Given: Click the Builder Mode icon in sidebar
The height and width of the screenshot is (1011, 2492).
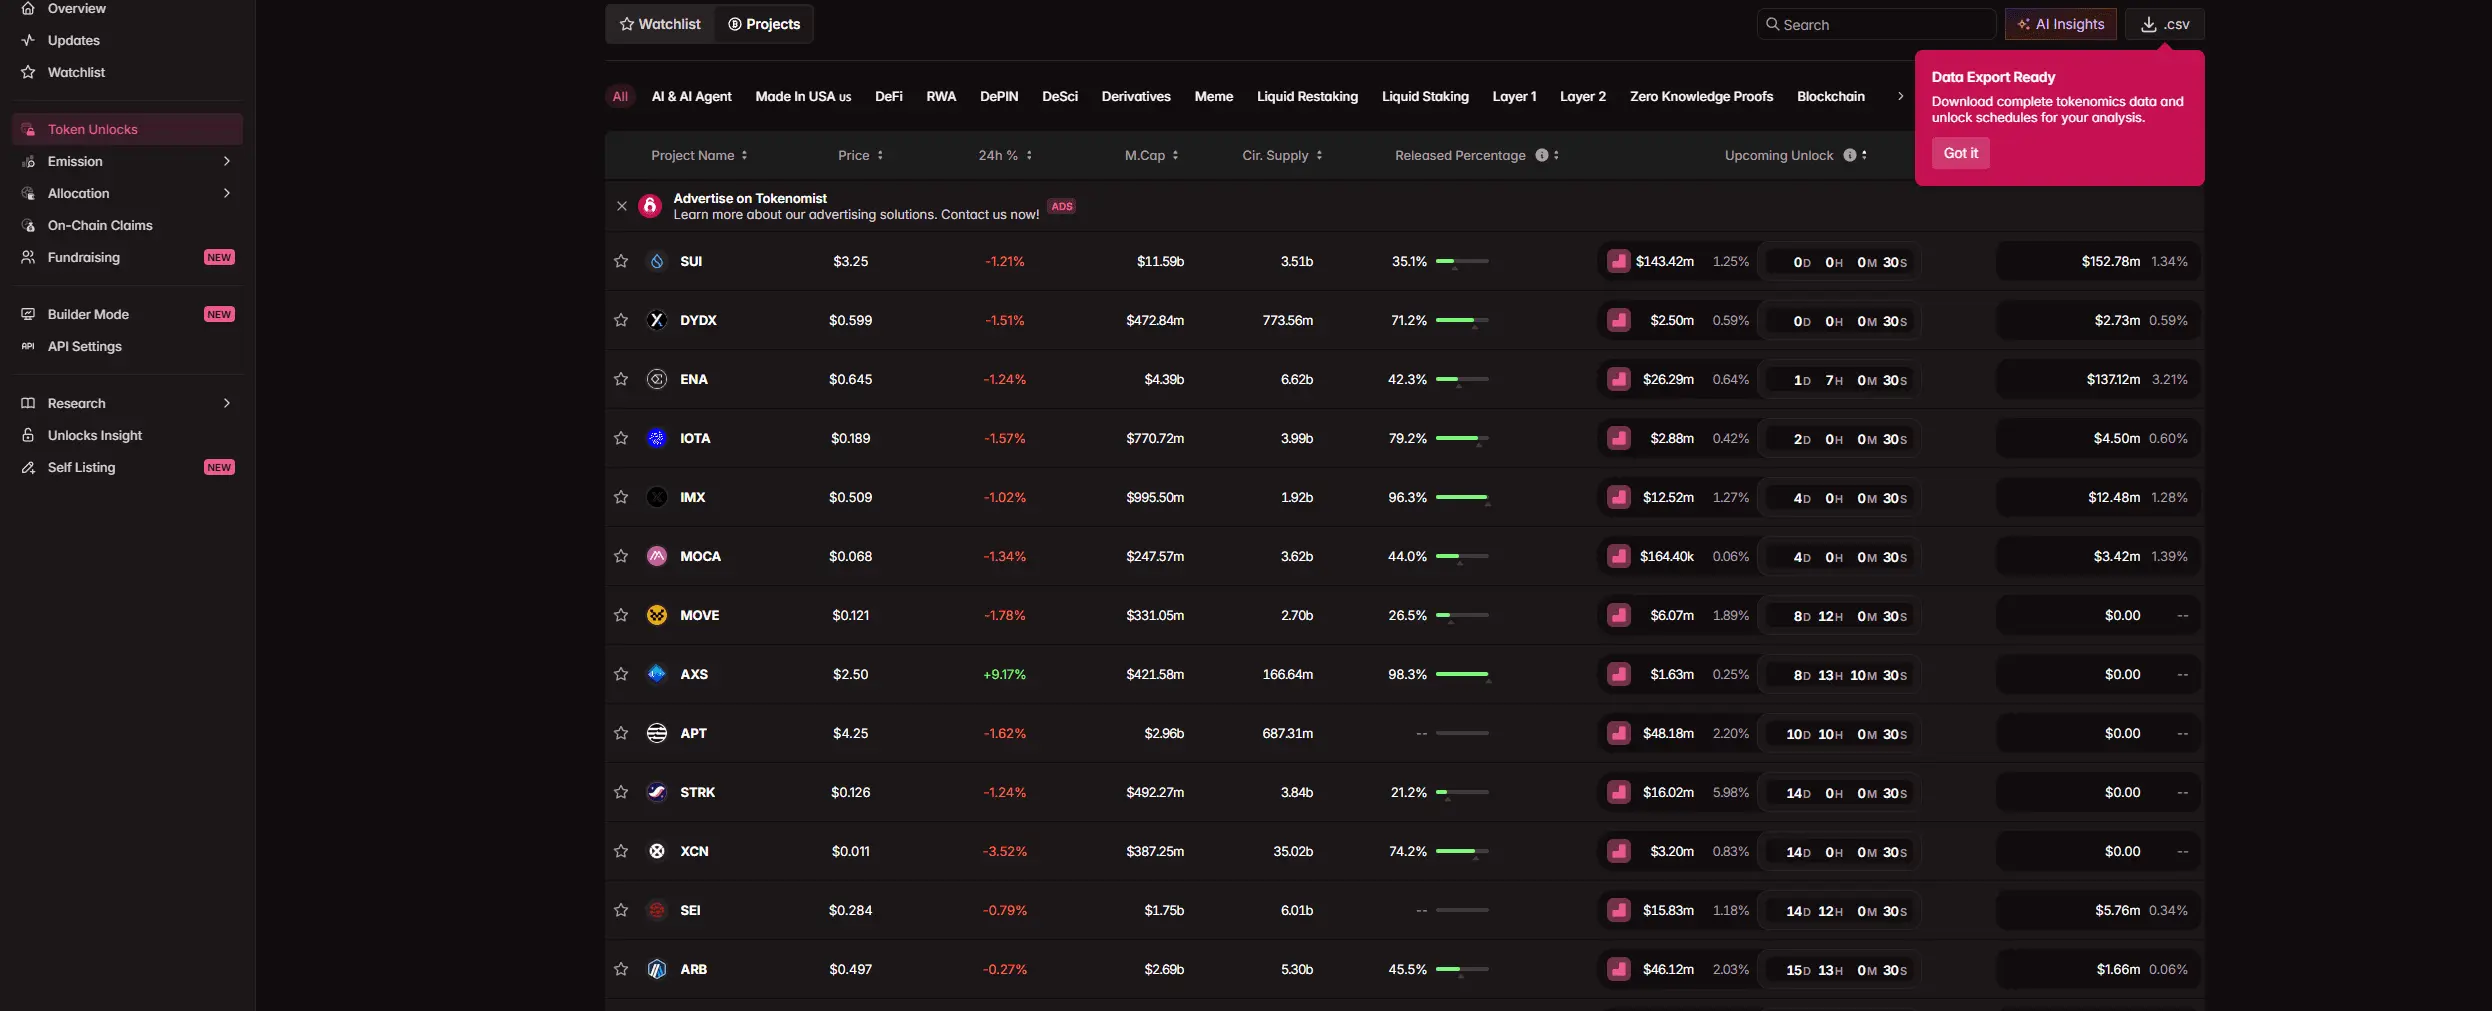Looking at the screenshot, I should click(x=28, y=314).
